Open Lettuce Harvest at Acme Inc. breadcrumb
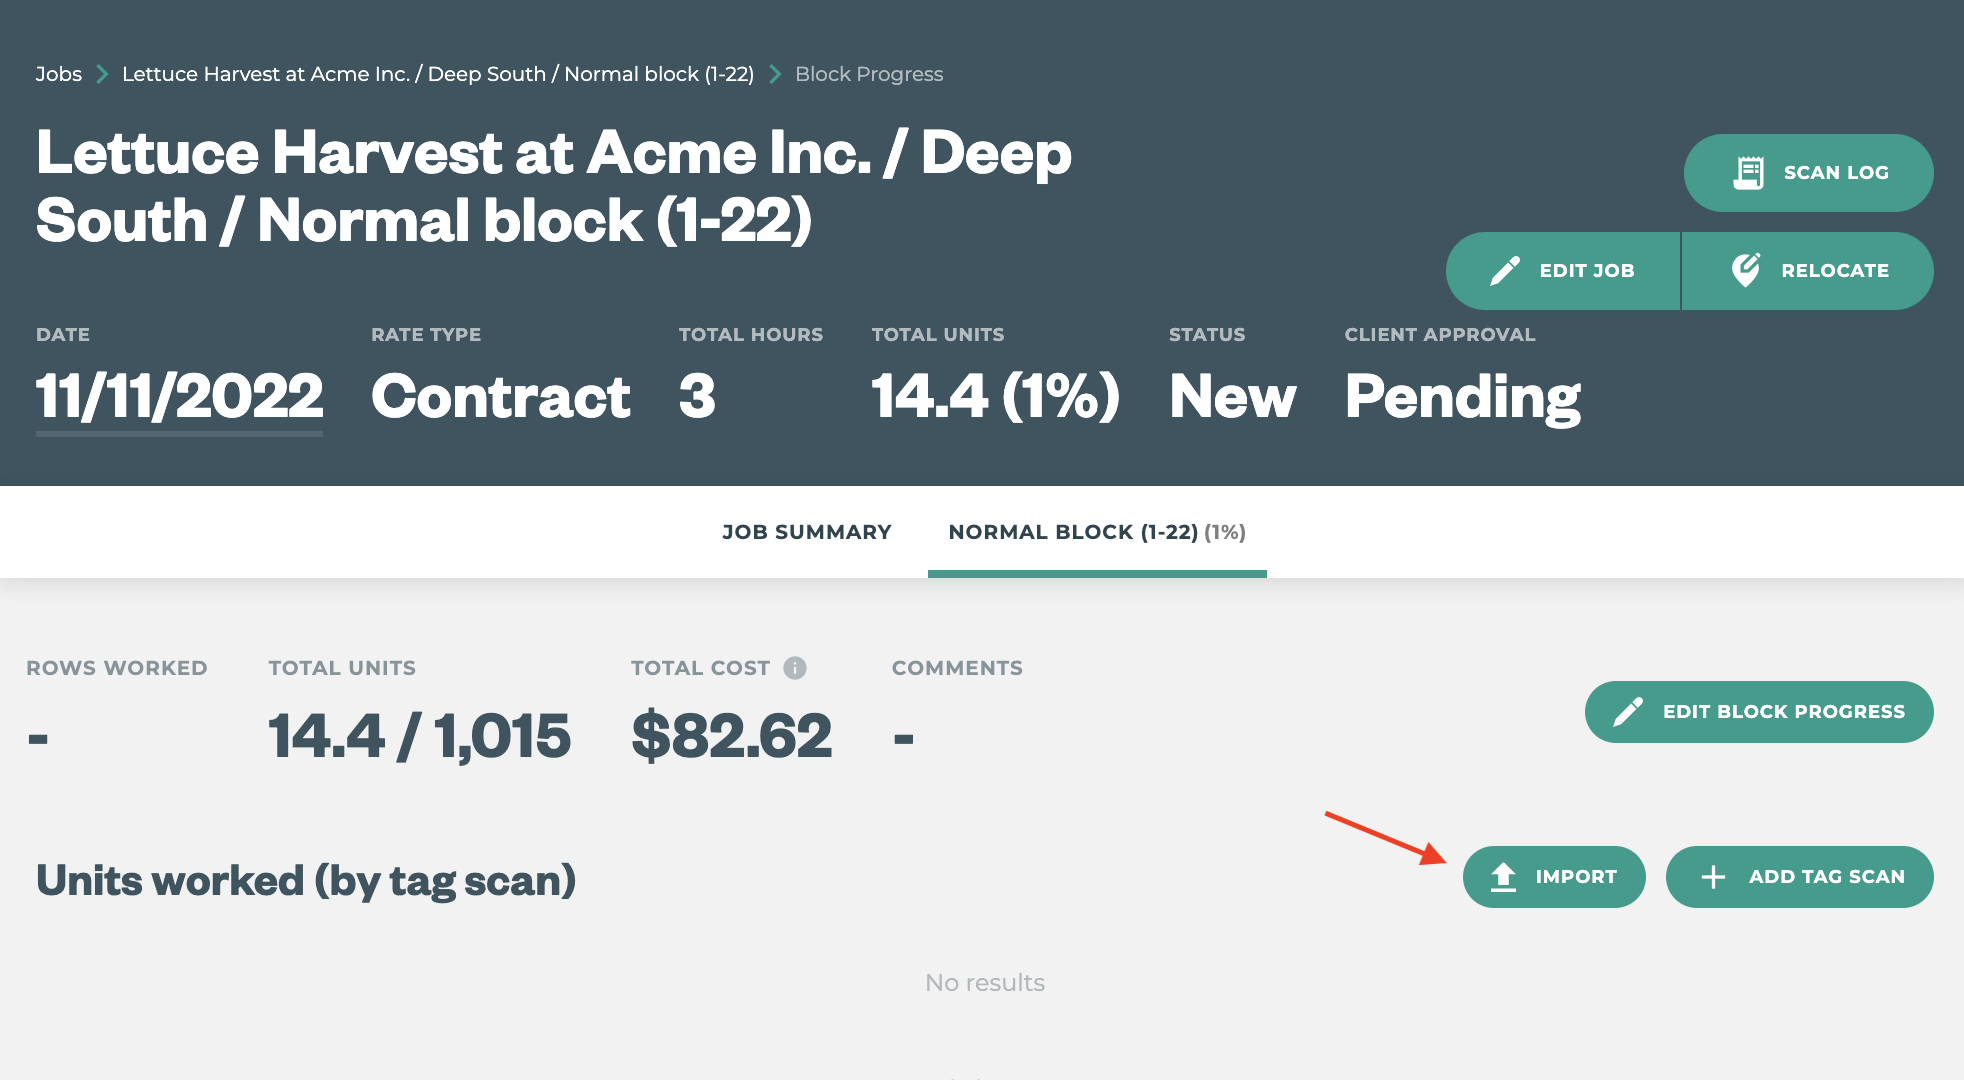Viewport: 1964px width, 1080px height. point(438,74)
